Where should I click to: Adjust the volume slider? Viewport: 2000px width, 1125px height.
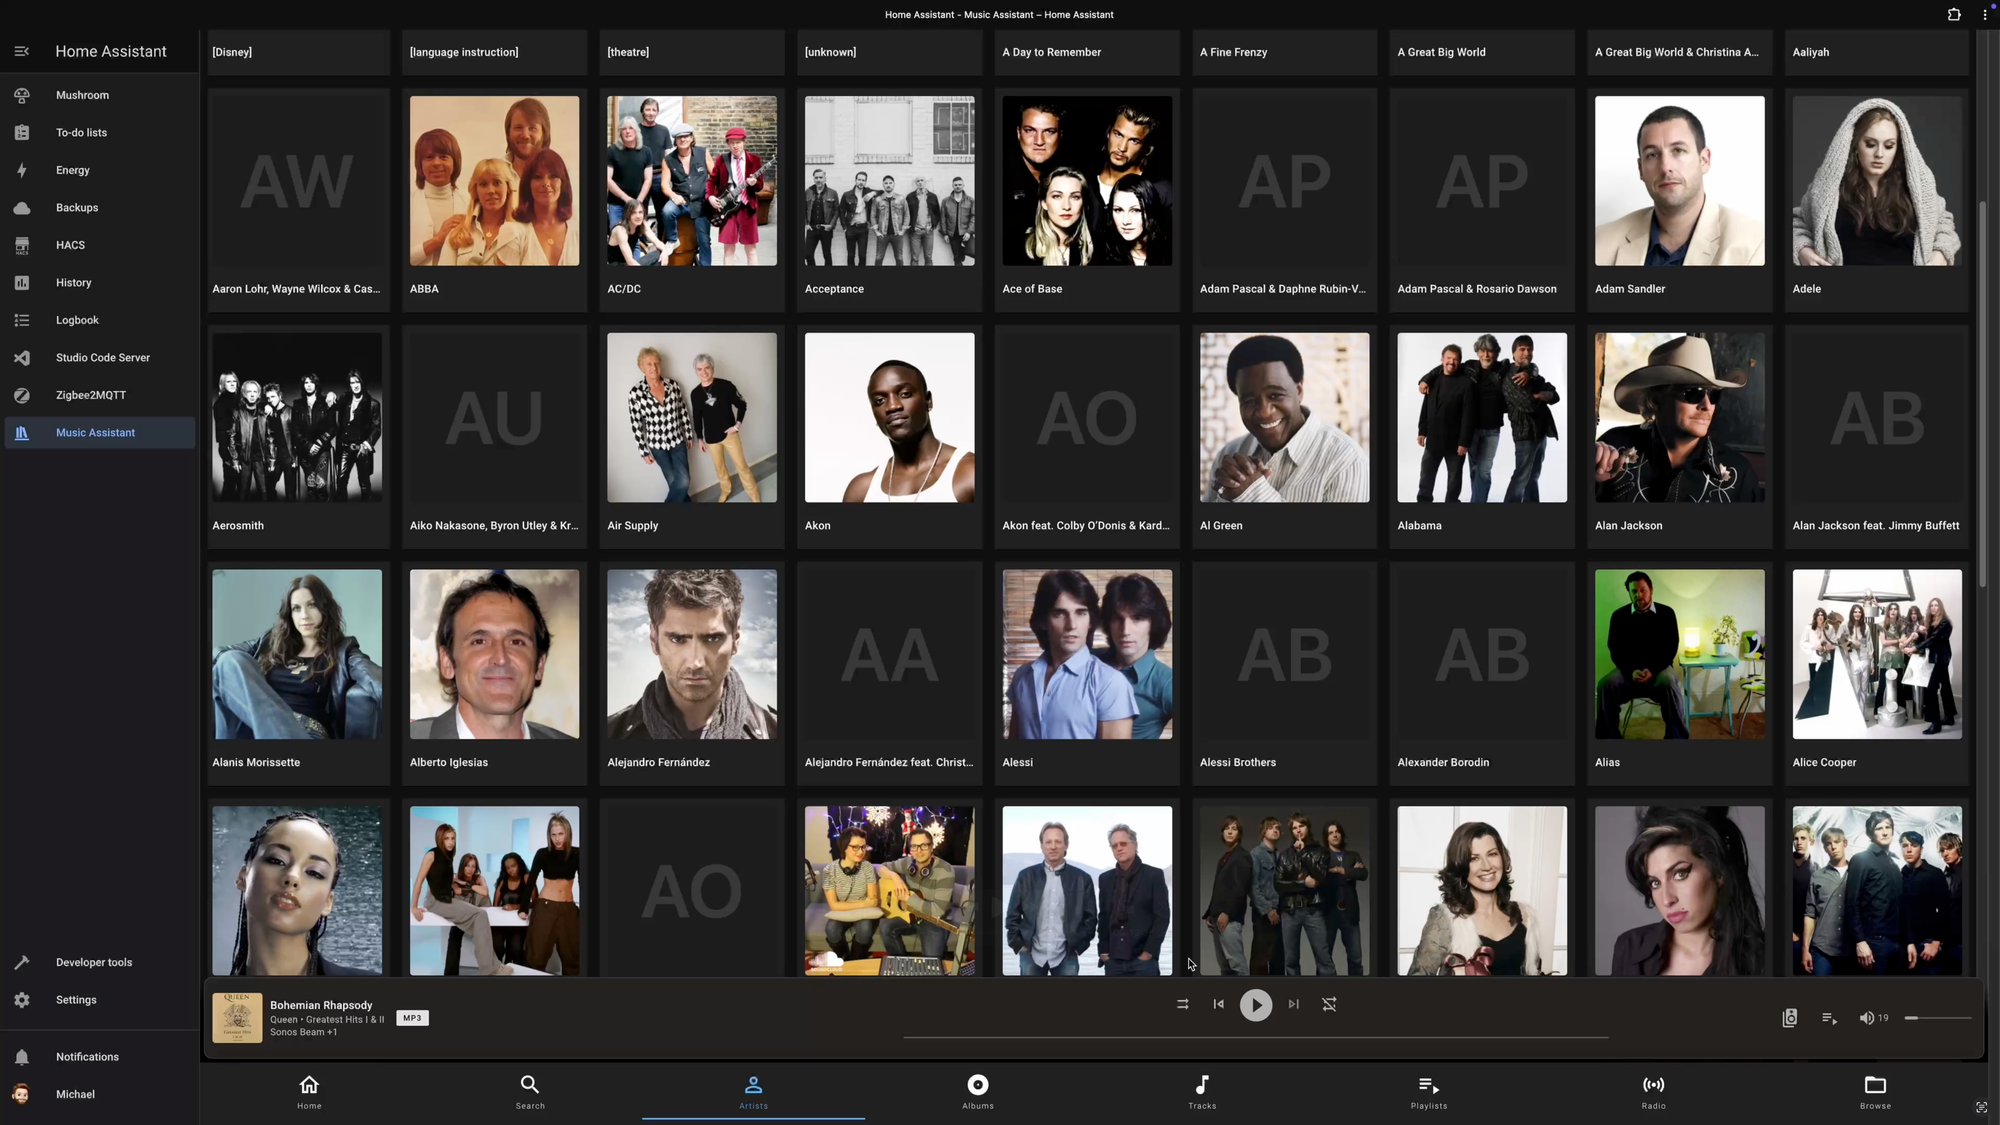tap(1938, 1018)
